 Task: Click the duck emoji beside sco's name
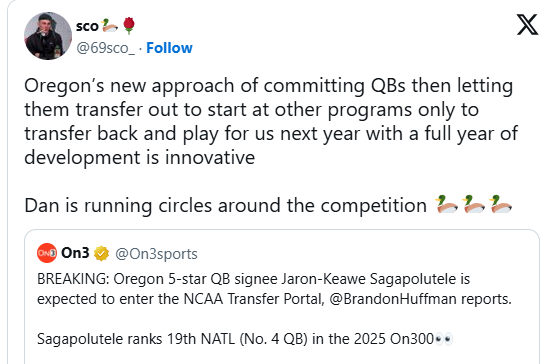click(x=110, y=26)
